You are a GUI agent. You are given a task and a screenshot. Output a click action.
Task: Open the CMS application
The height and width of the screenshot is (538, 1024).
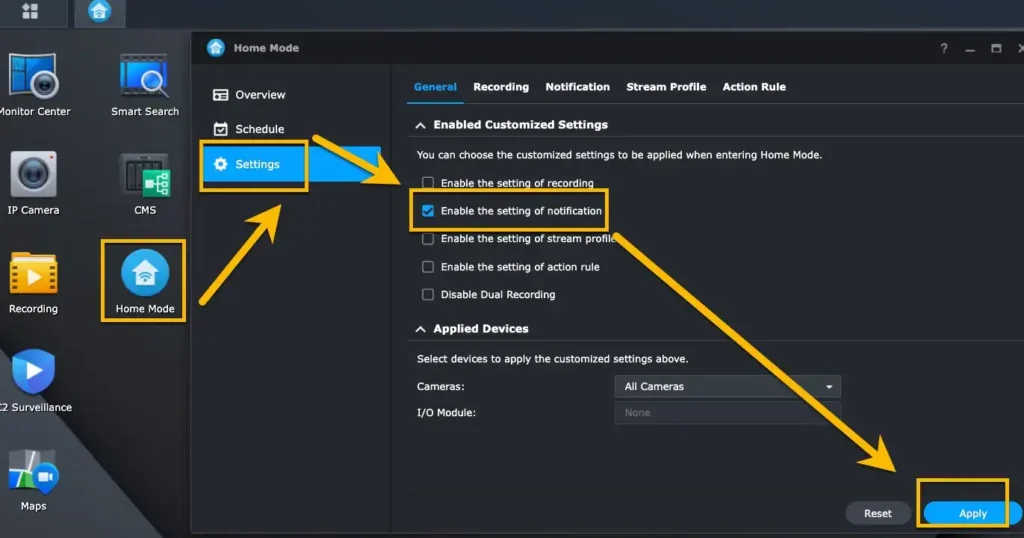[145, 183]
